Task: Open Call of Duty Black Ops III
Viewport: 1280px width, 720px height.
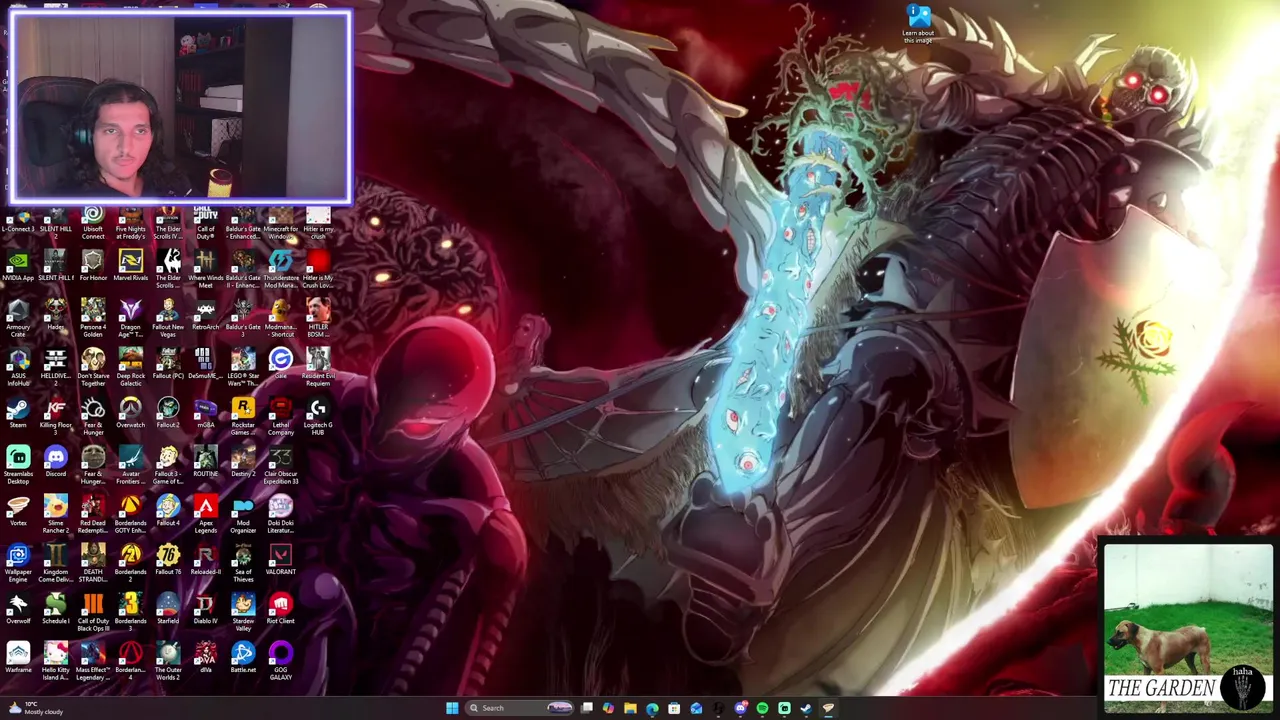Action: [93, 613]
